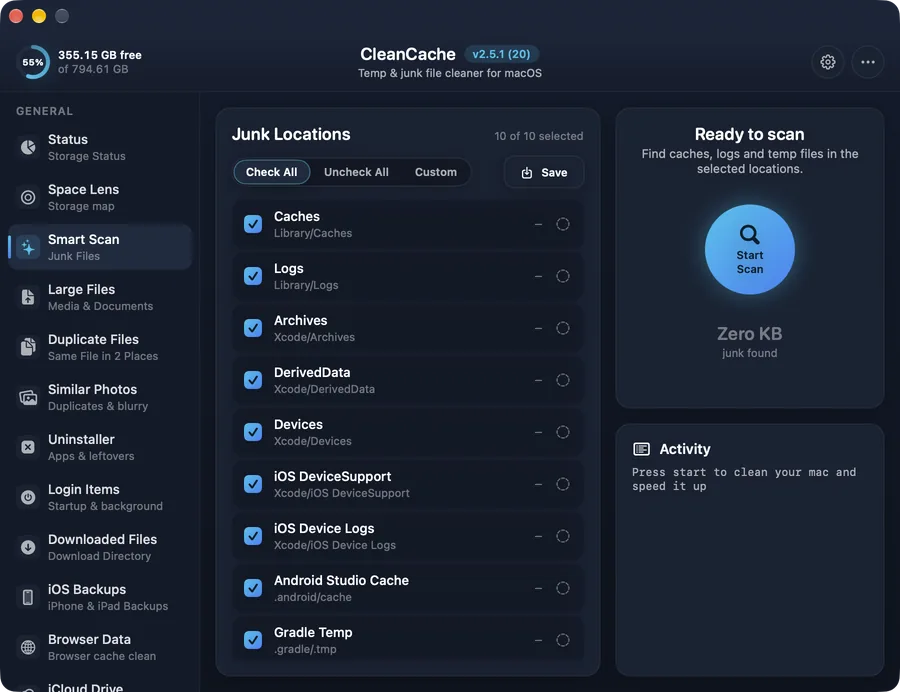The height and width of the screenshot is (692, 900).
Task: Open the settings gear icon
Action: [x=827, y=62]
